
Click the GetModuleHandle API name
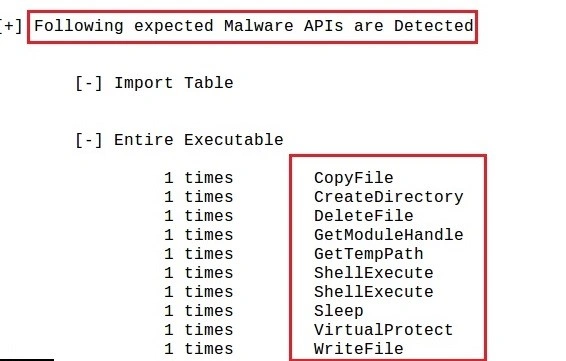tap(388, 235)
